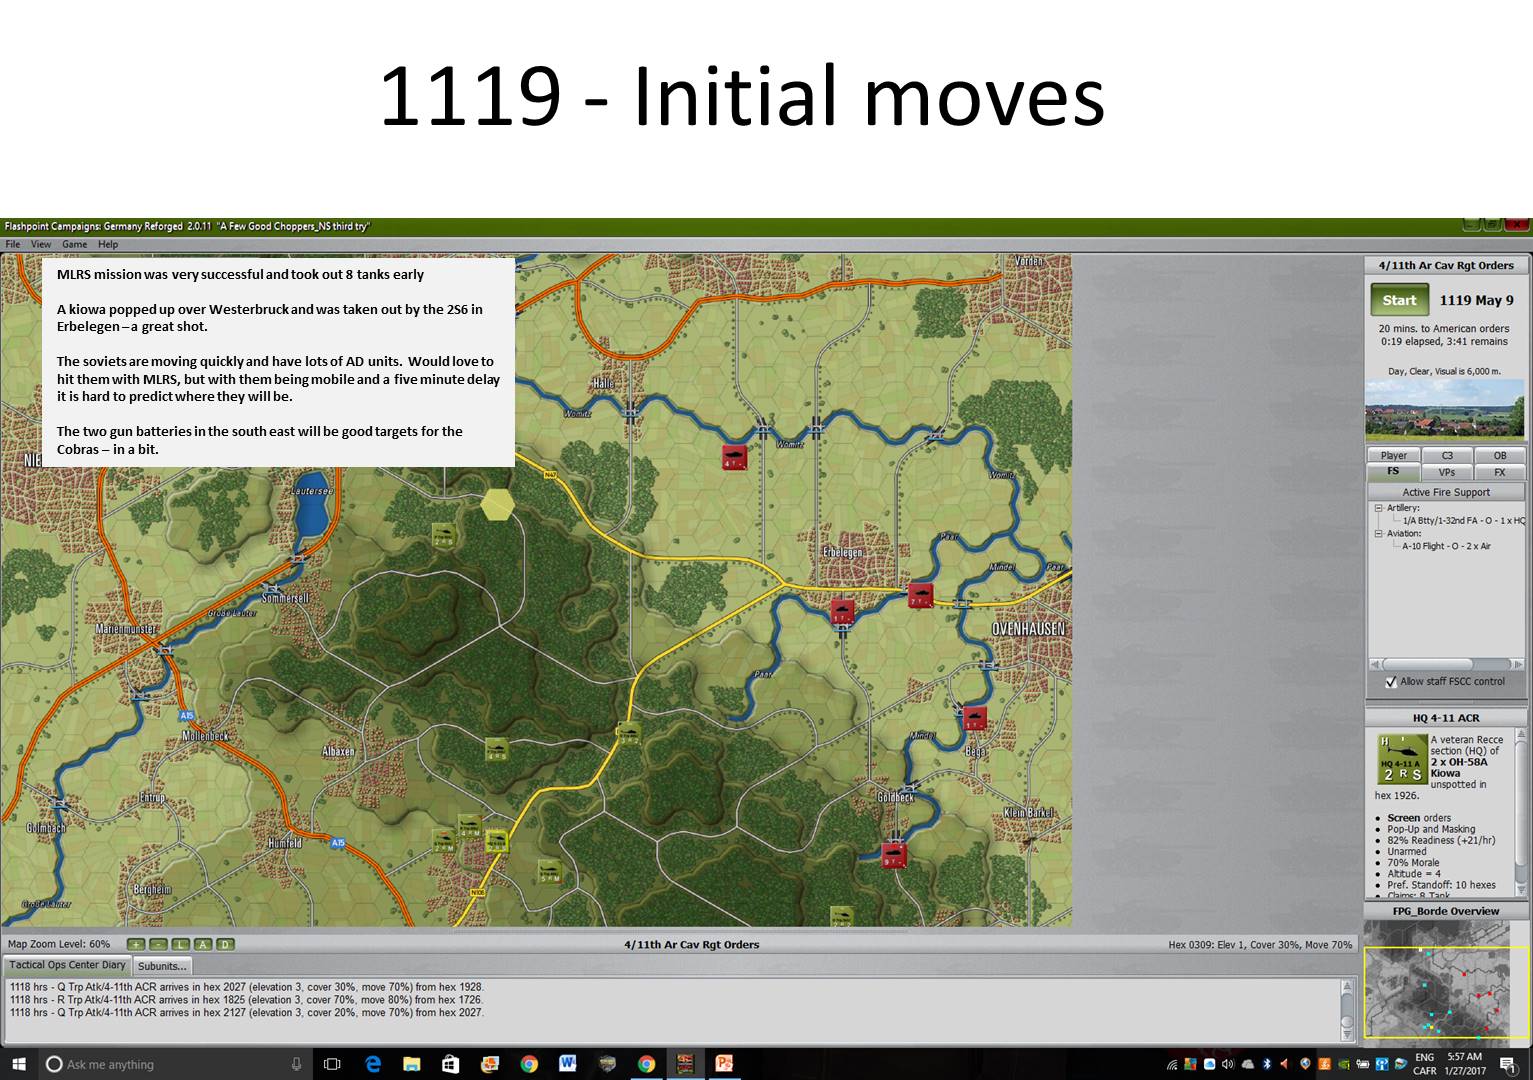Open the Windows Store taskbar icon

(450, 1064)
